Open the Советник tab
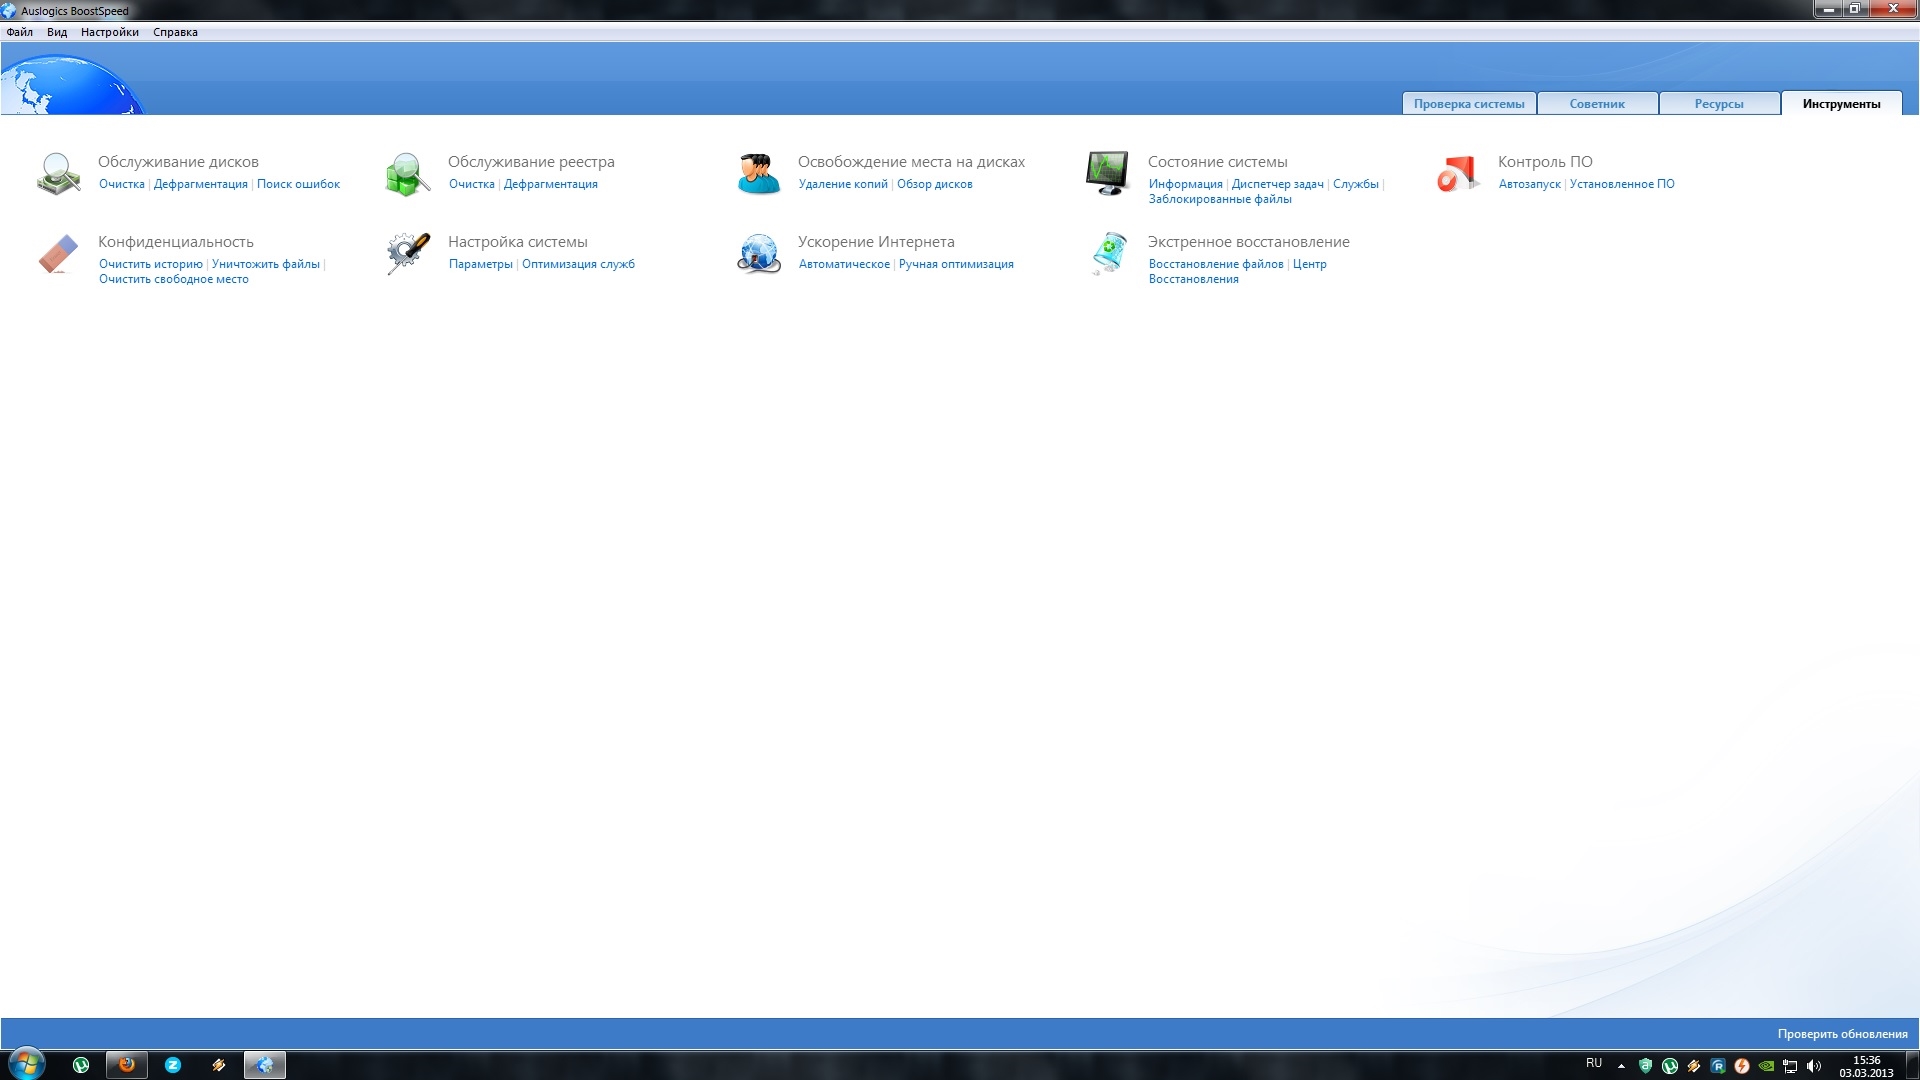 tap(1596, 104)
